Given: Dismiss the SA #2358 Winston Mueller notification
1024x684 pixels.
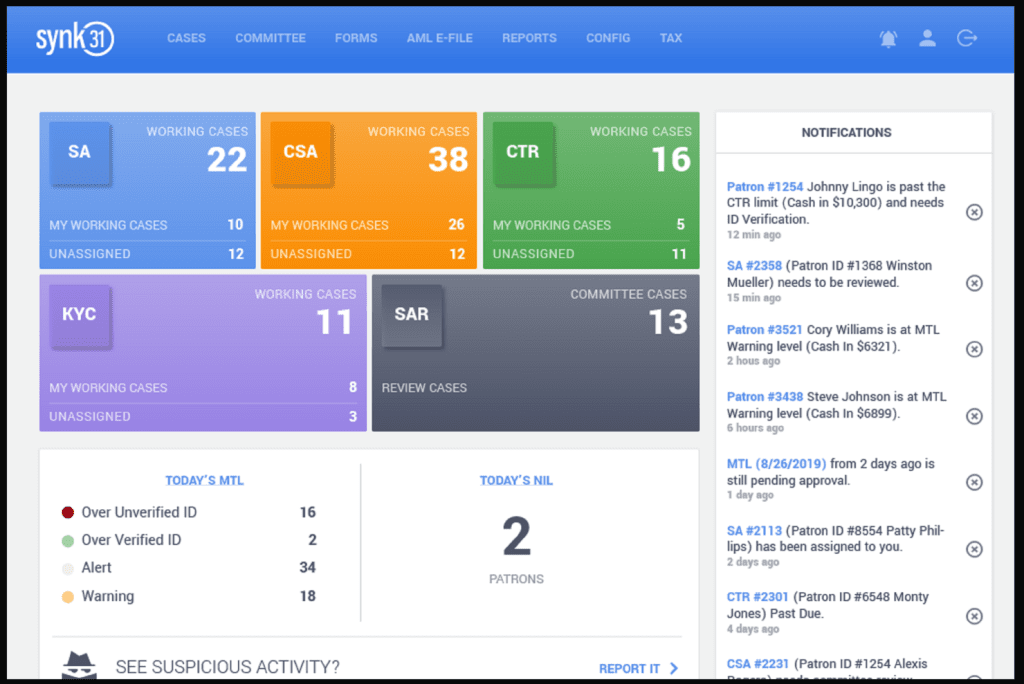Looking at the screenshot, I should (x=974, y=283).
